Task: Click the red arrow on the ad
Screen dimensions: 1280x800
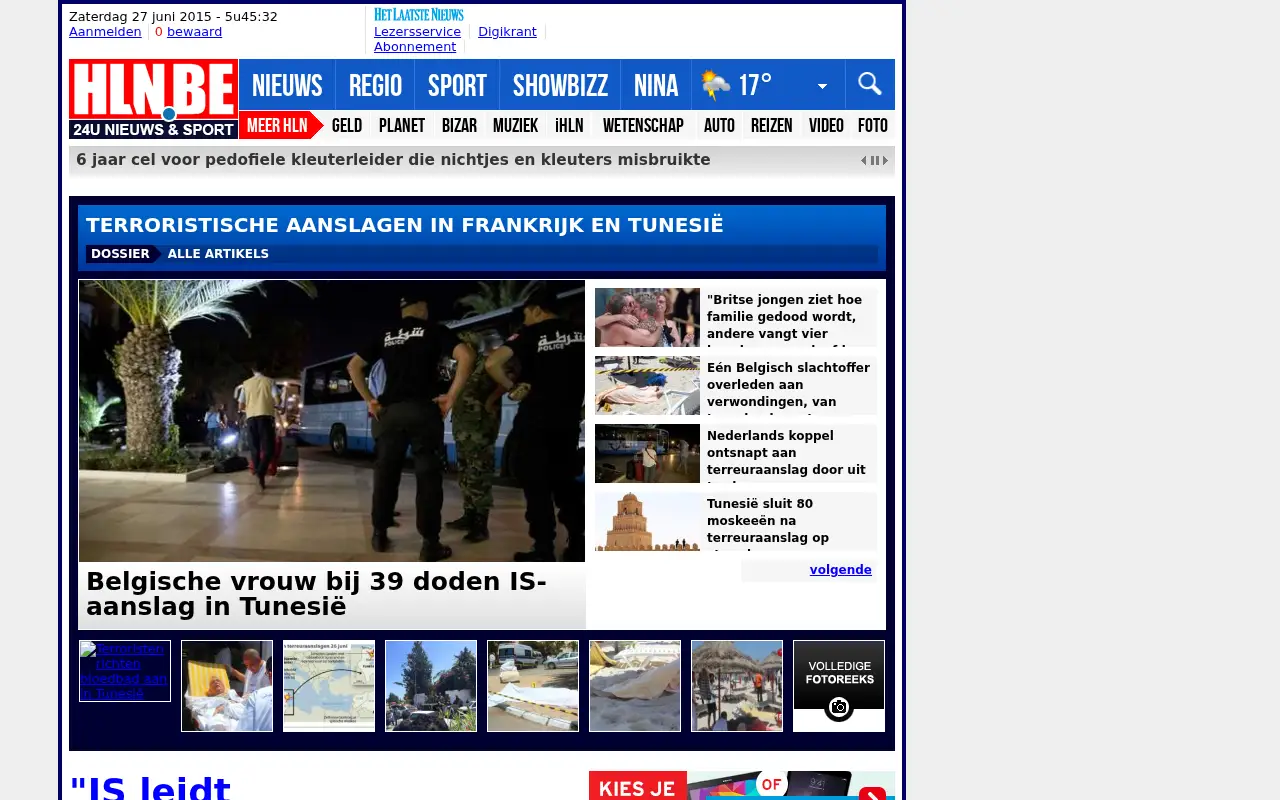Action: [x=872, y=795]
